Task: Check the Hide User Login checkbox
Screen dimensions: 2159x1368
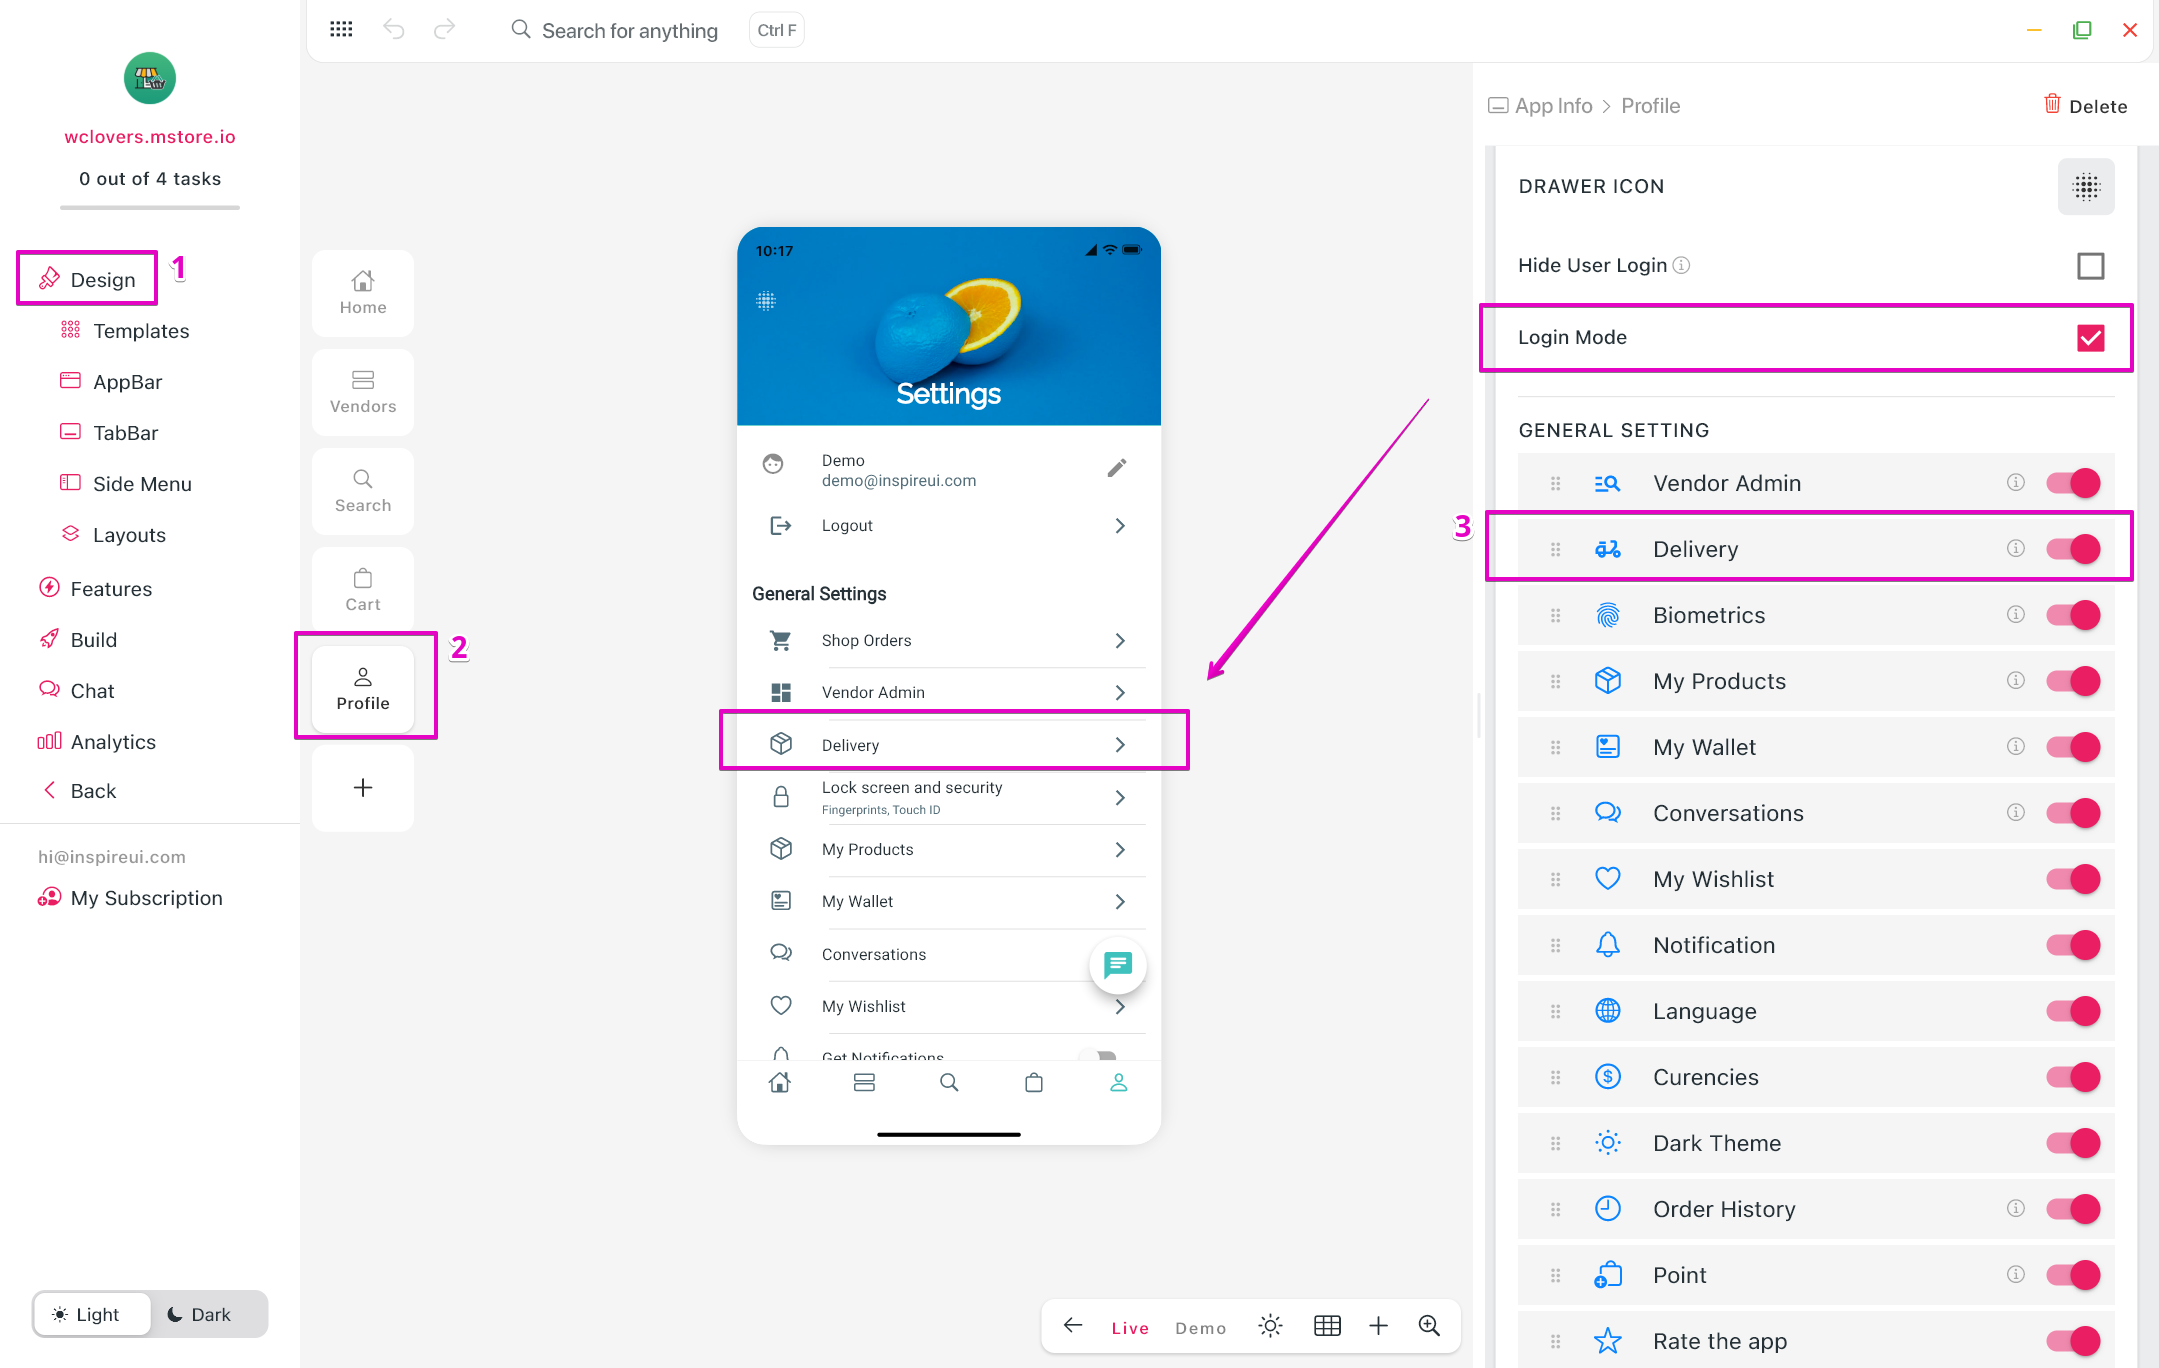Action: point(2090,266)
